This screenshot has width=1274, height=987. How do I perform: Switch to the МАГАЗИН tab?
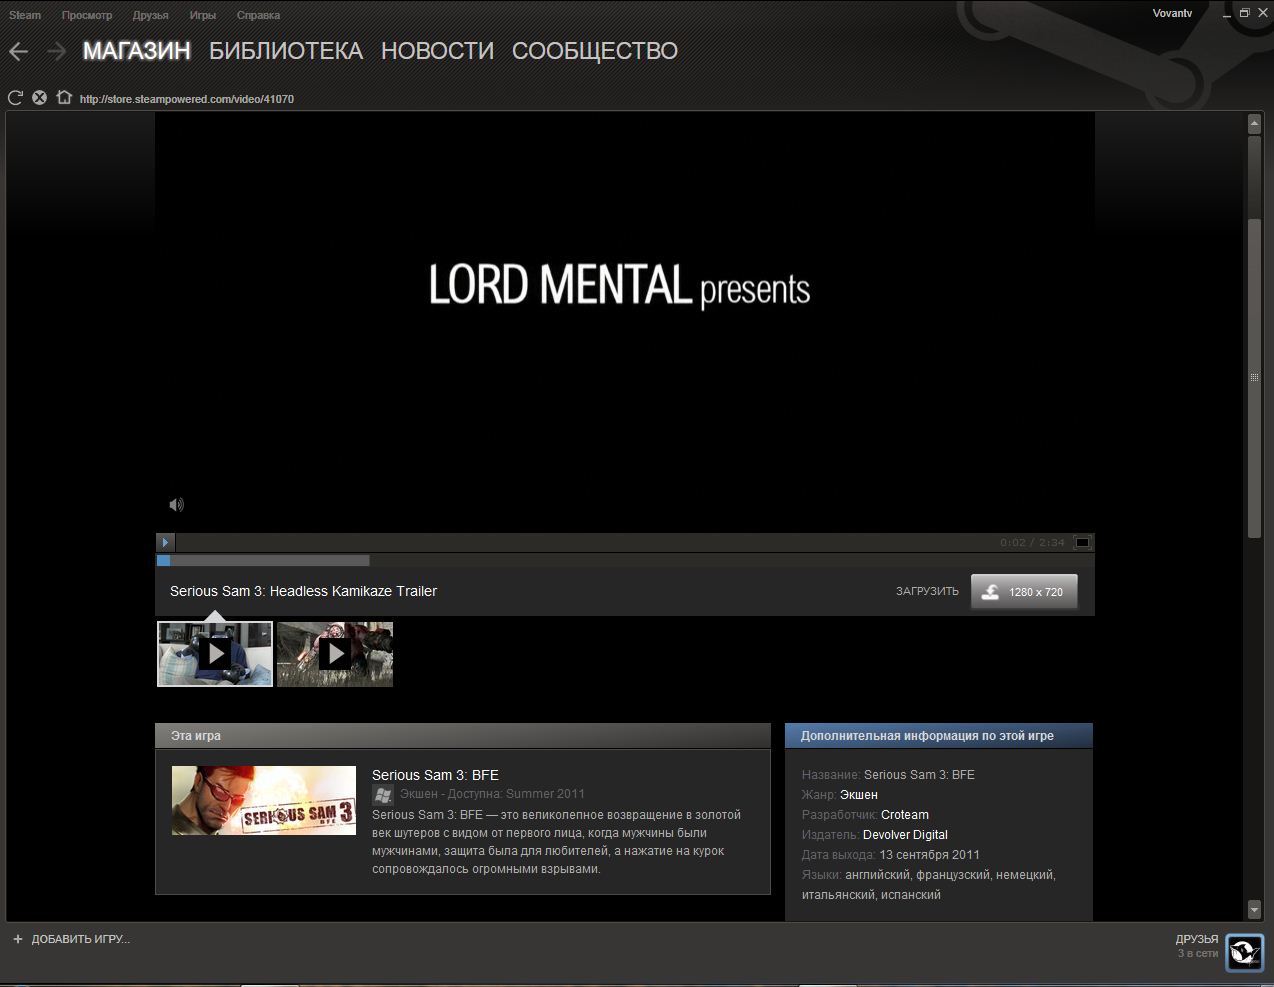pyautogui.click(x=137, y=51)
